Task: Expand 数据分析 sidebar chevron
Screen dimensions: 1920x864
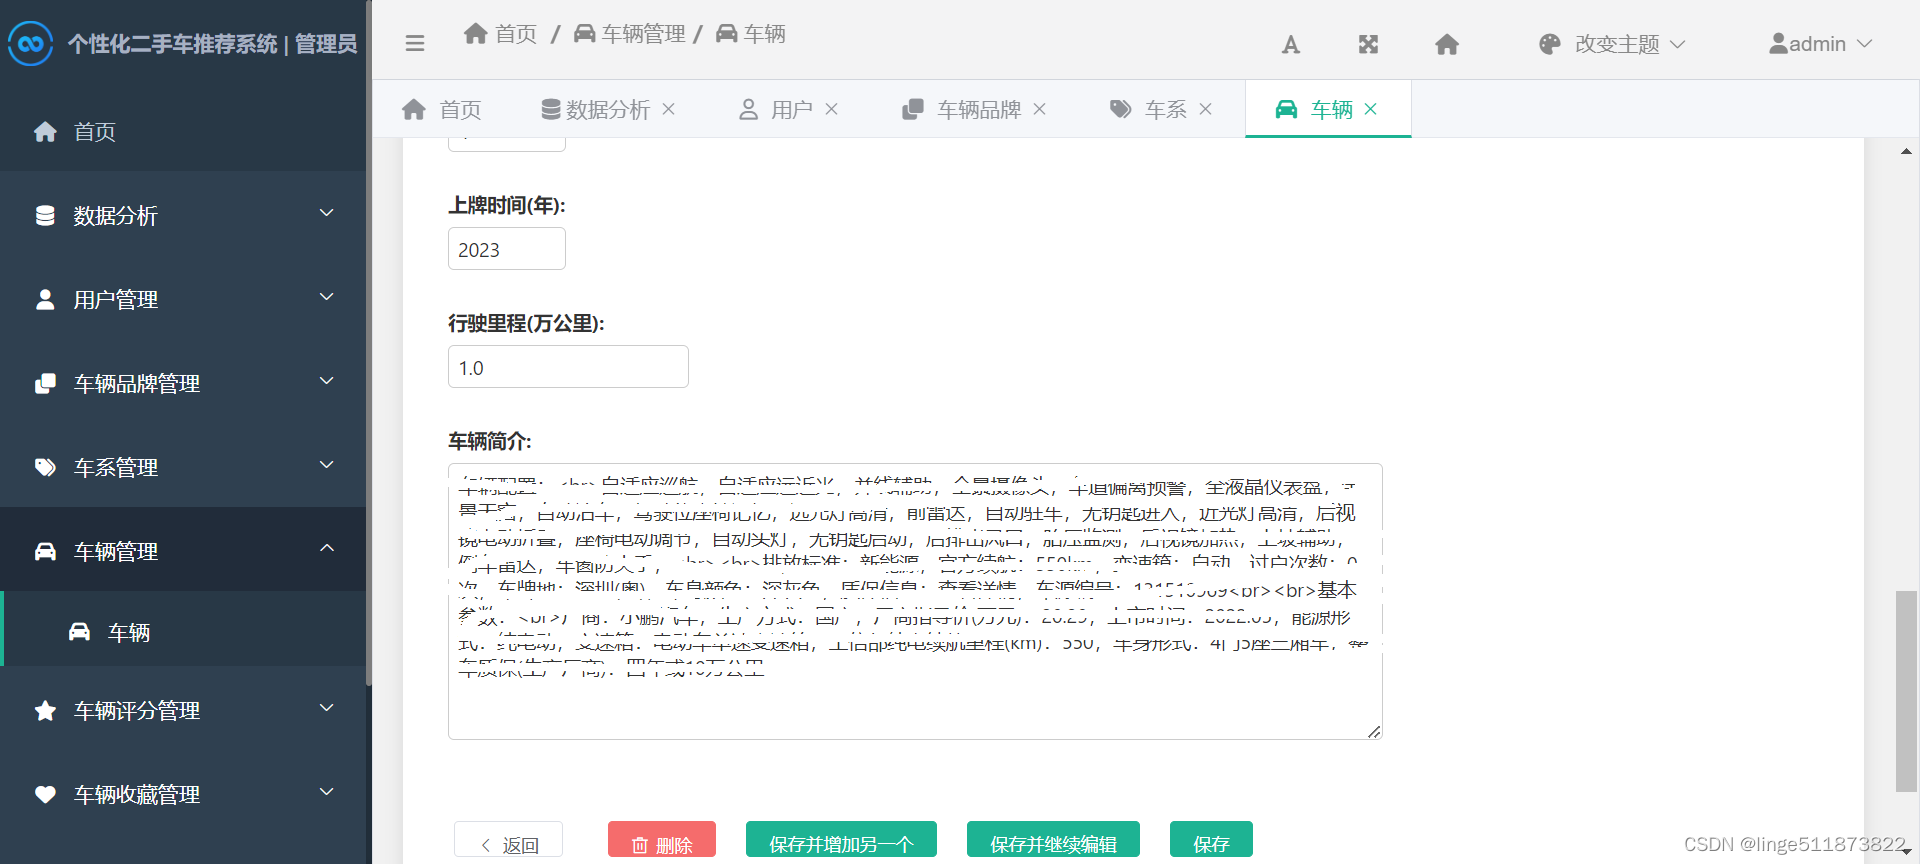Action: (326, 213)
